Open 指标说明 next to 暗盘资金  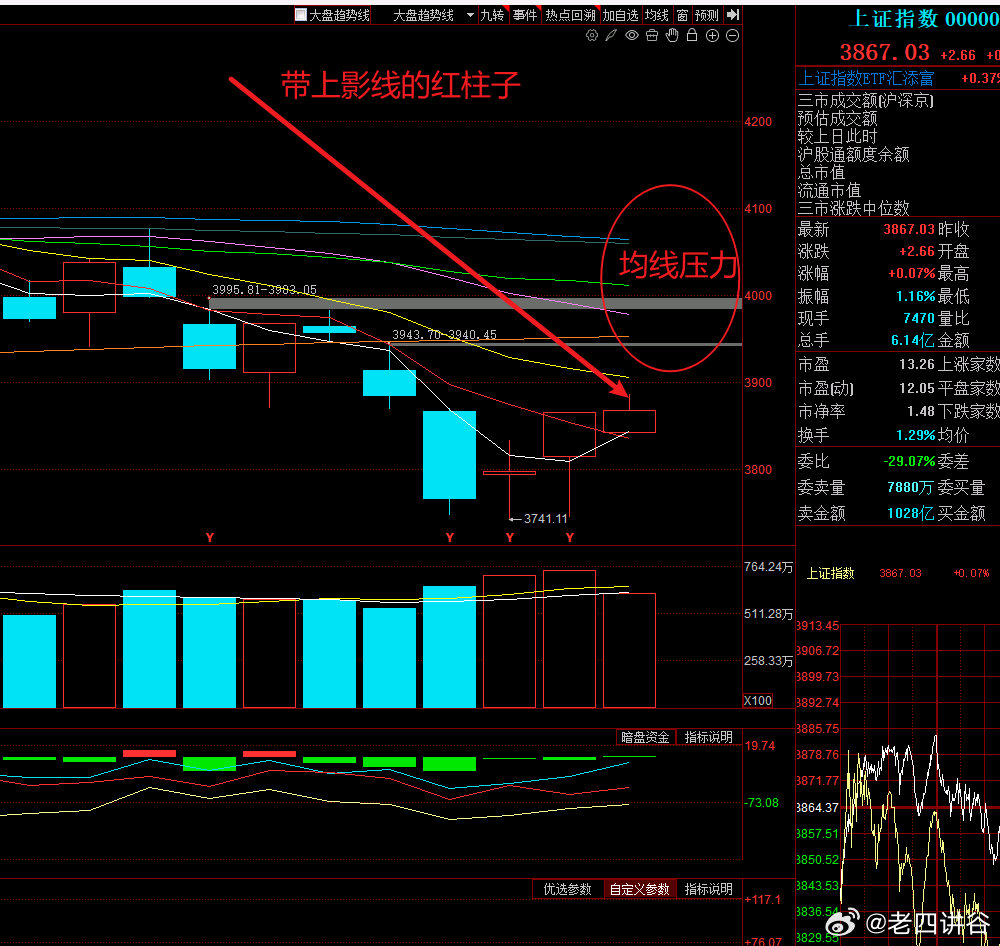click(x=708, y=737)
